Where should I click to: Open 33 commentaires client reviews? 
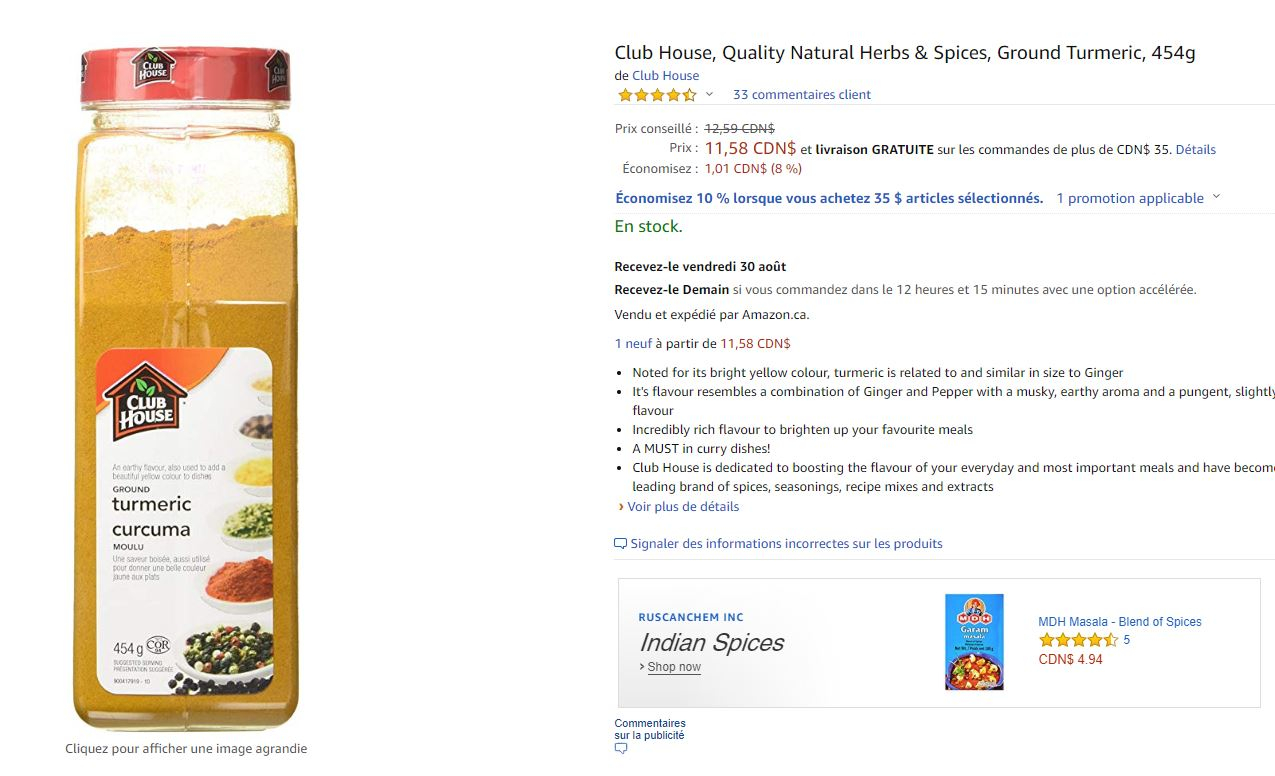(x=801, y=95)
